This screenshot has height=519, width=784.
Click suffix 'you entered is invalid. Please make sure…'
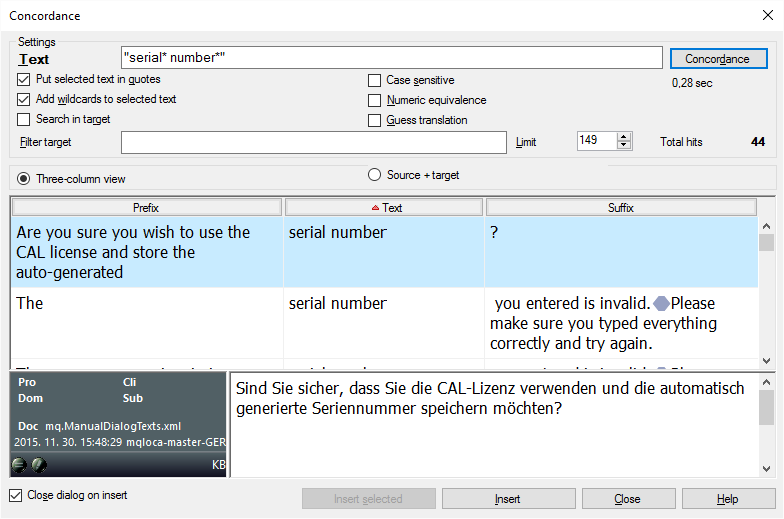pyautogui.click(x=621, y=323)
